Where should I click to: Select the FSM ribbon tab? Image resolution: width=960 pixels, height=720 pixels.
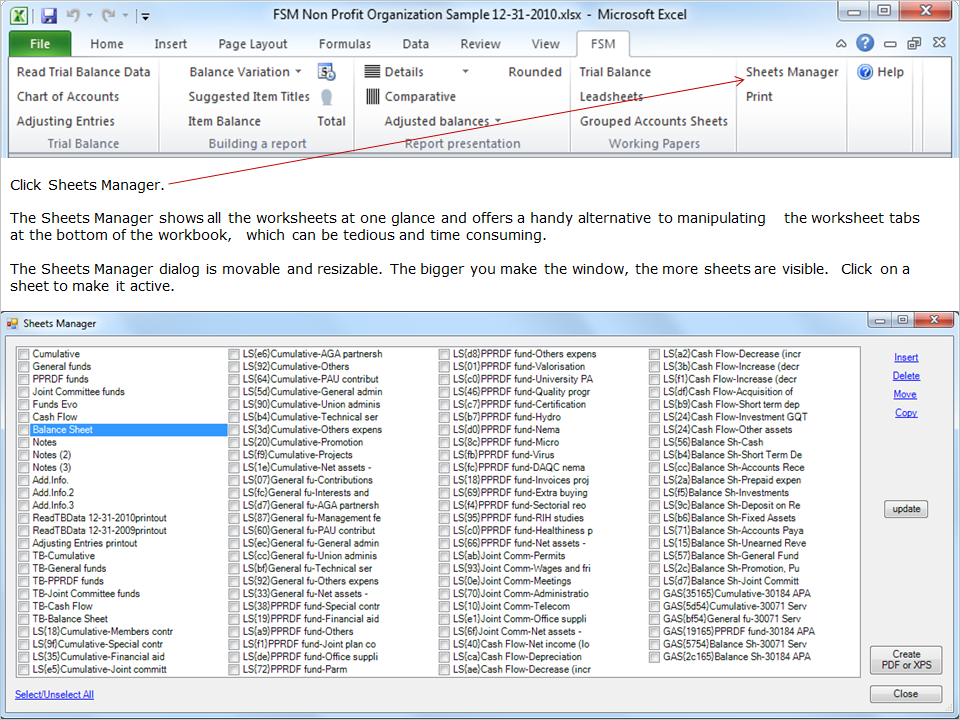[603, 44]
